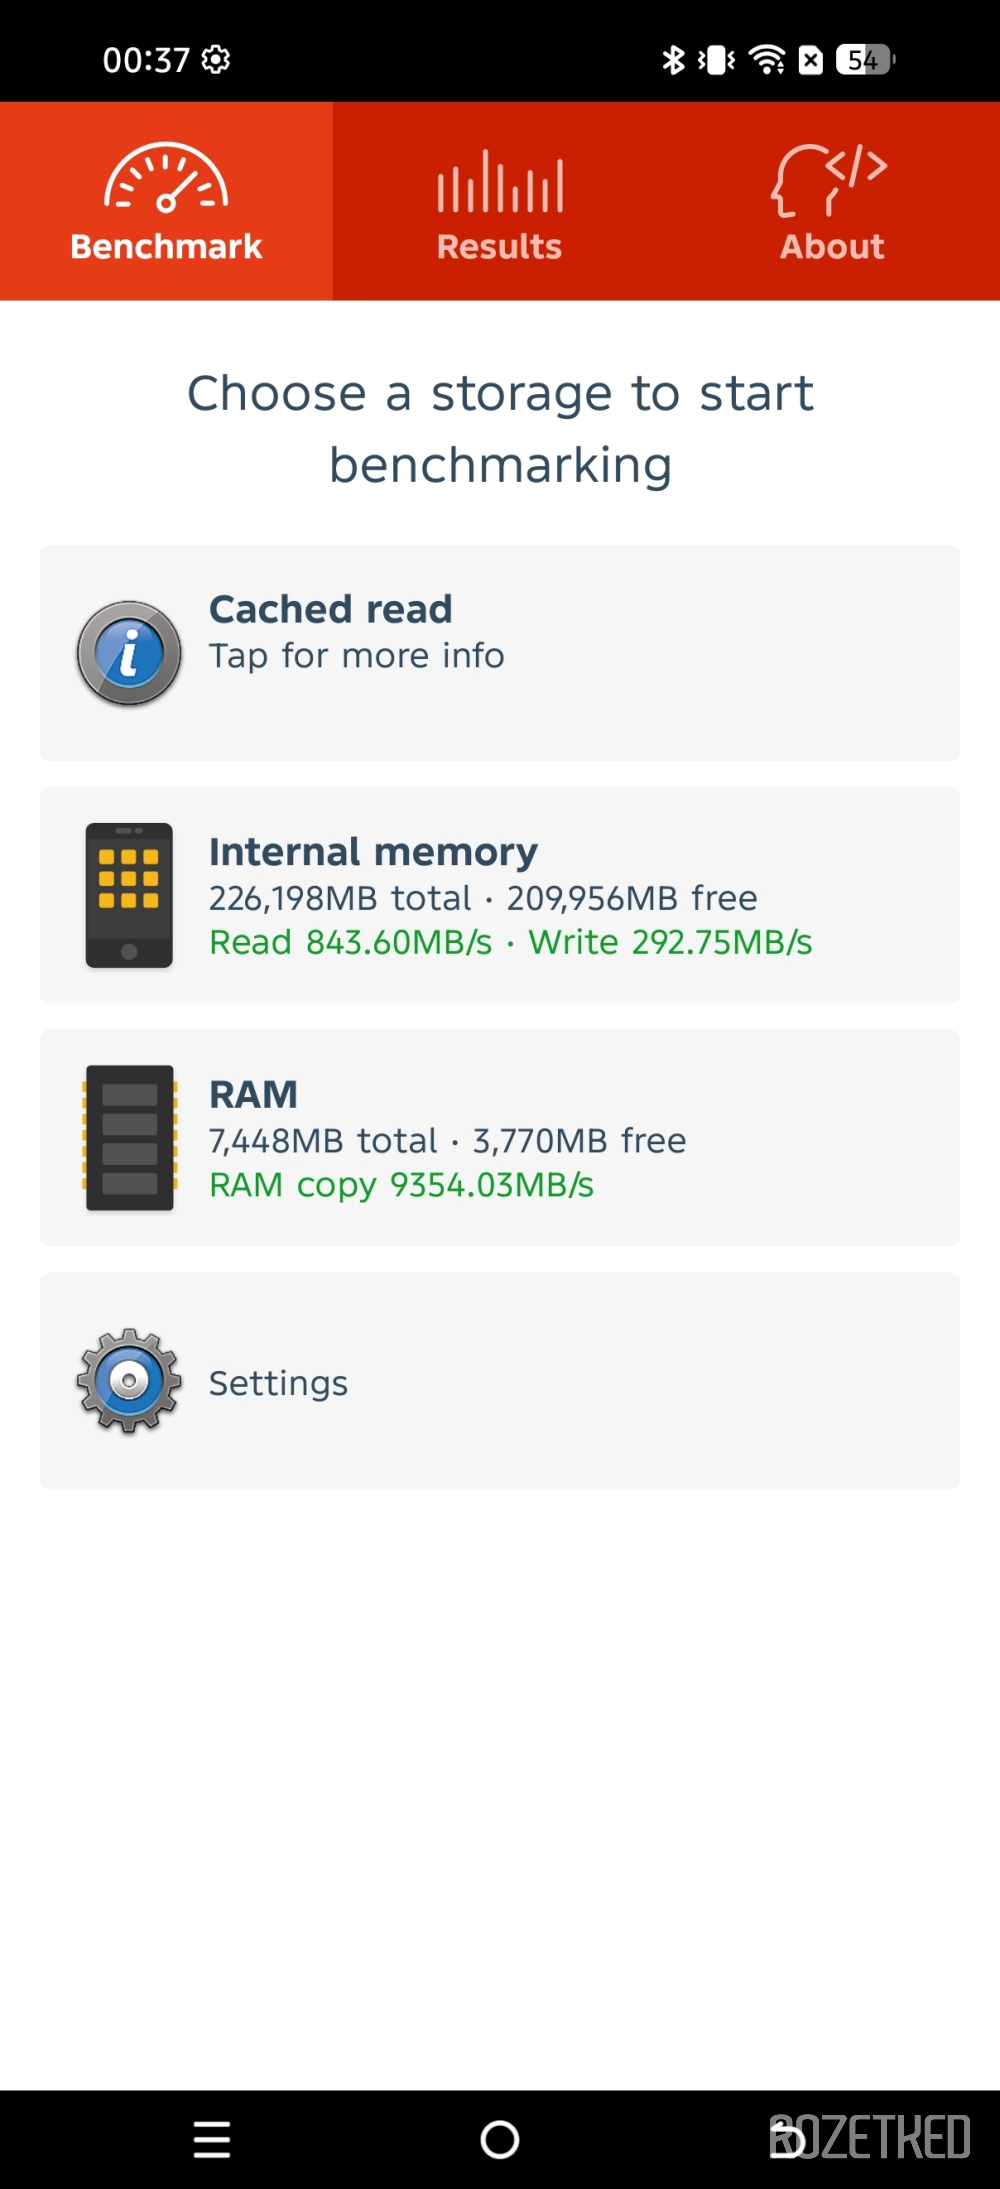Open the Settings entry label
Viewport: 1000px width, 2189px height.
point(278,1383)
